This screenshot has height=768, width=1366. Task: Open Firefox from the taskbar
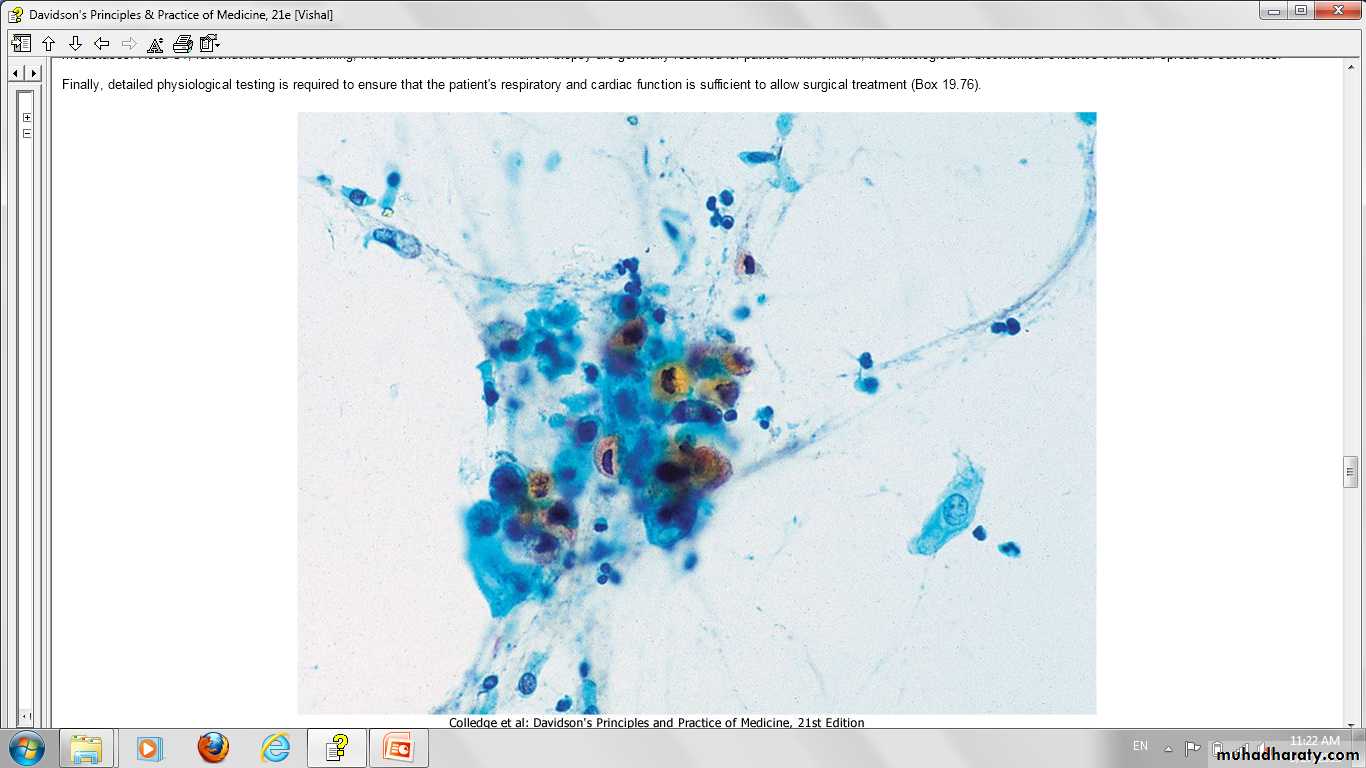pyautogui.click(x=212, y=747)
